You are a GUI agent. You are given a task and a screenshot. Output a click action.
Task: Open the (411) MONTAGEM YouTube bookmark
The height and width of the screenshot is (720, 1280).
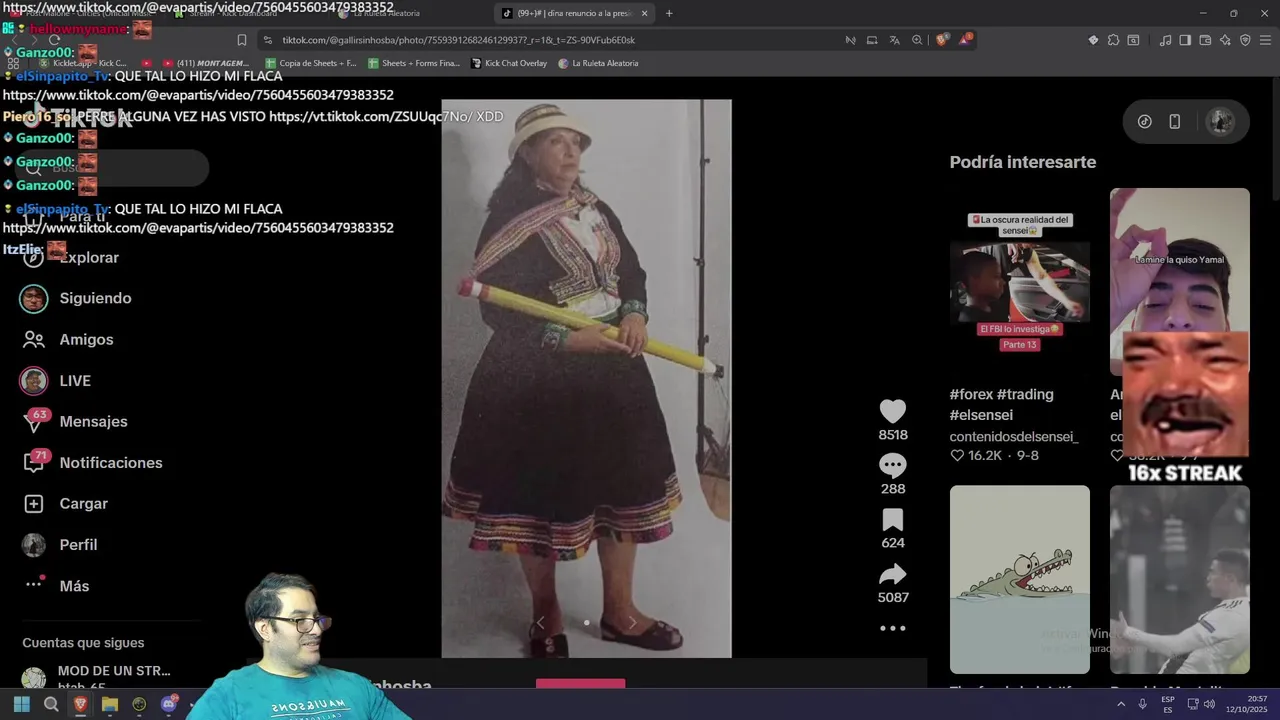pyautogui.click(x=205, y=63)
